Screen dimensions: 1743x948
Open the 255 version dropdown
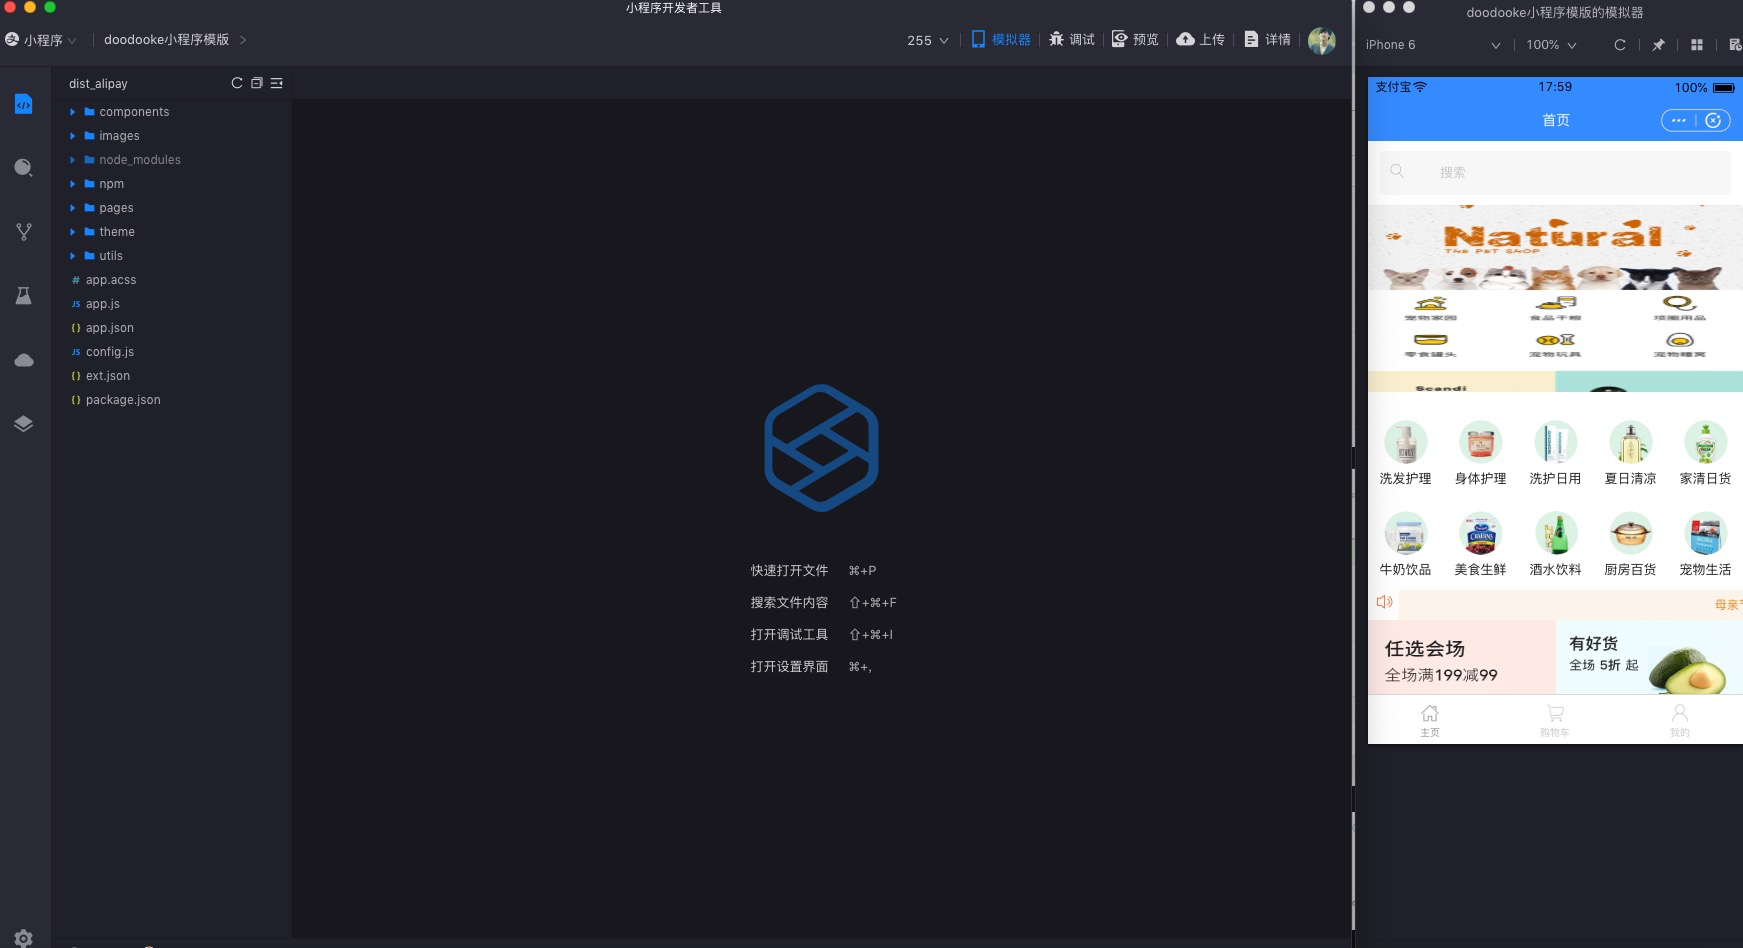(928, 40)
